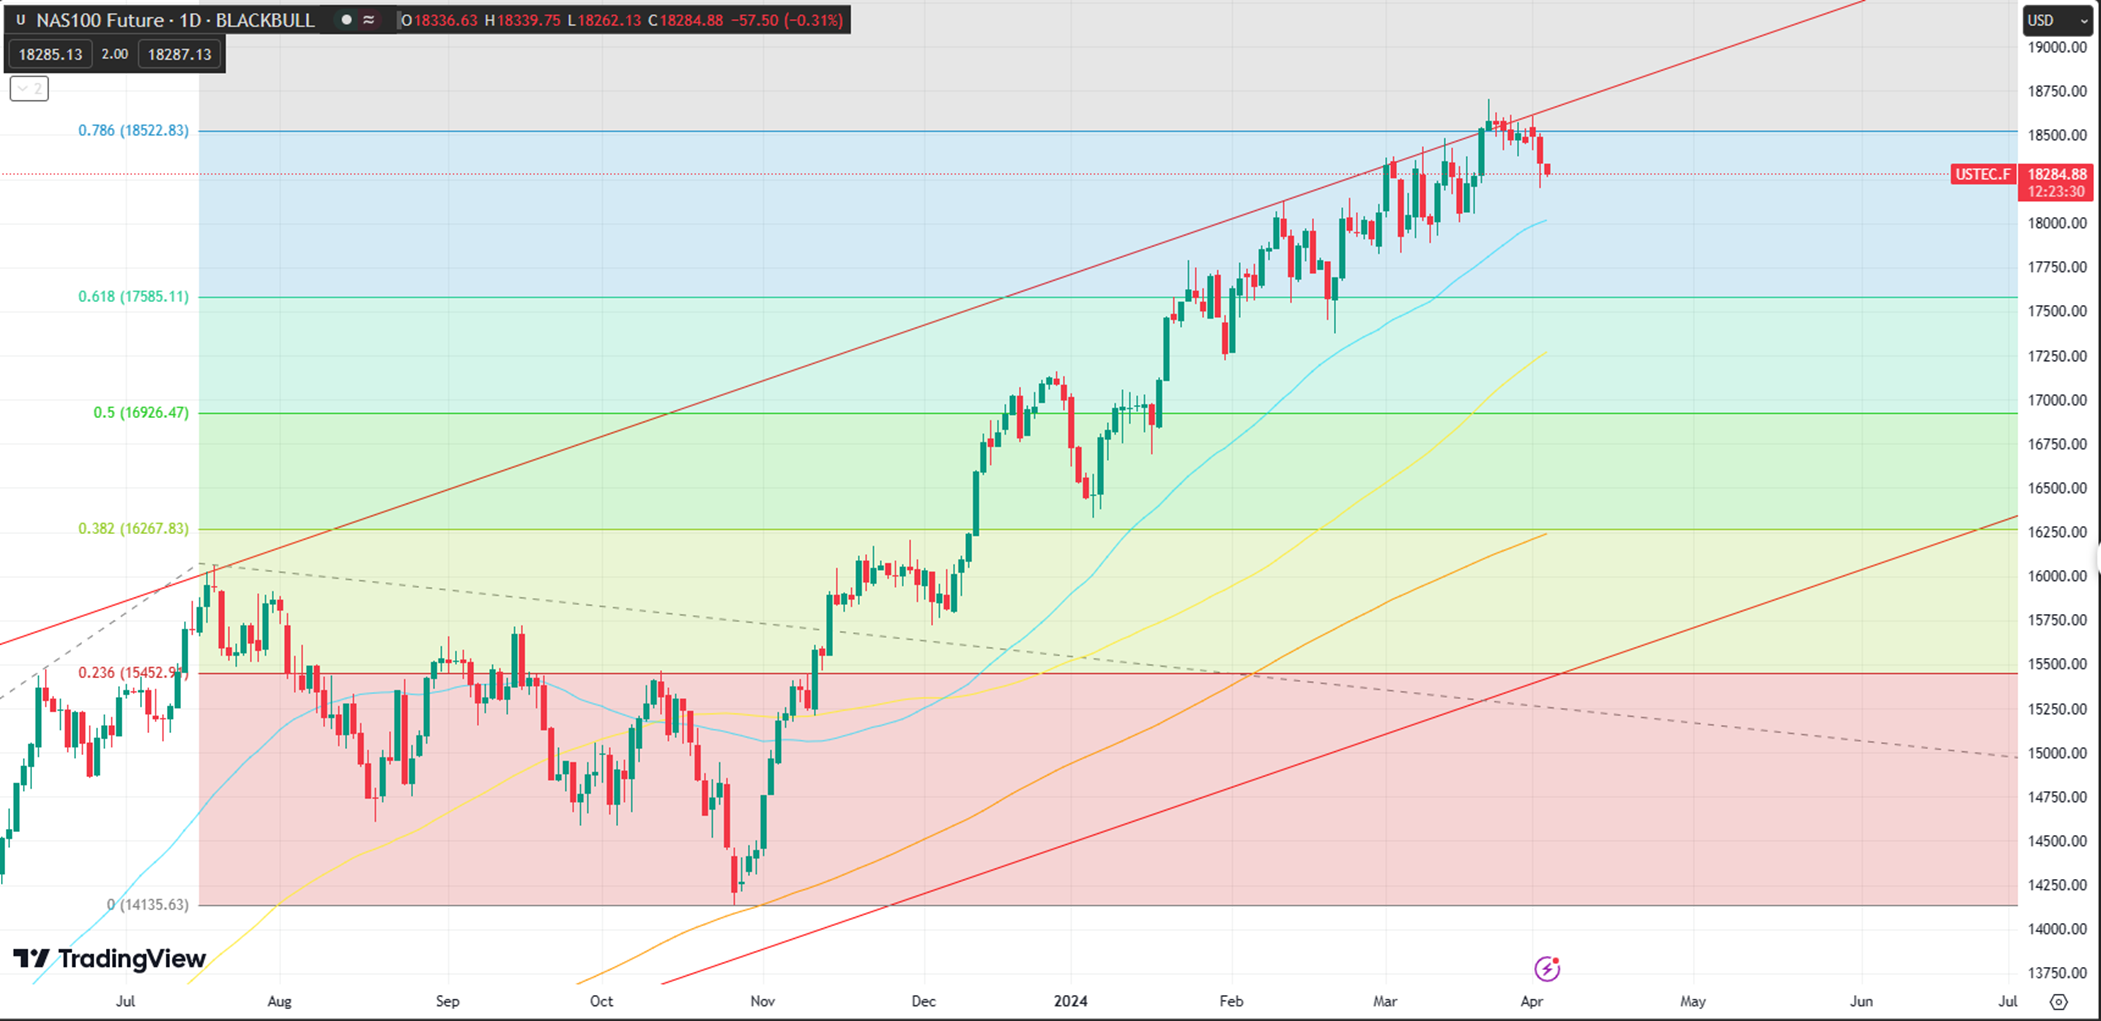Open the USD currency dropdown
This screenshot has height=1021, width=2101.
[2056, 20]
